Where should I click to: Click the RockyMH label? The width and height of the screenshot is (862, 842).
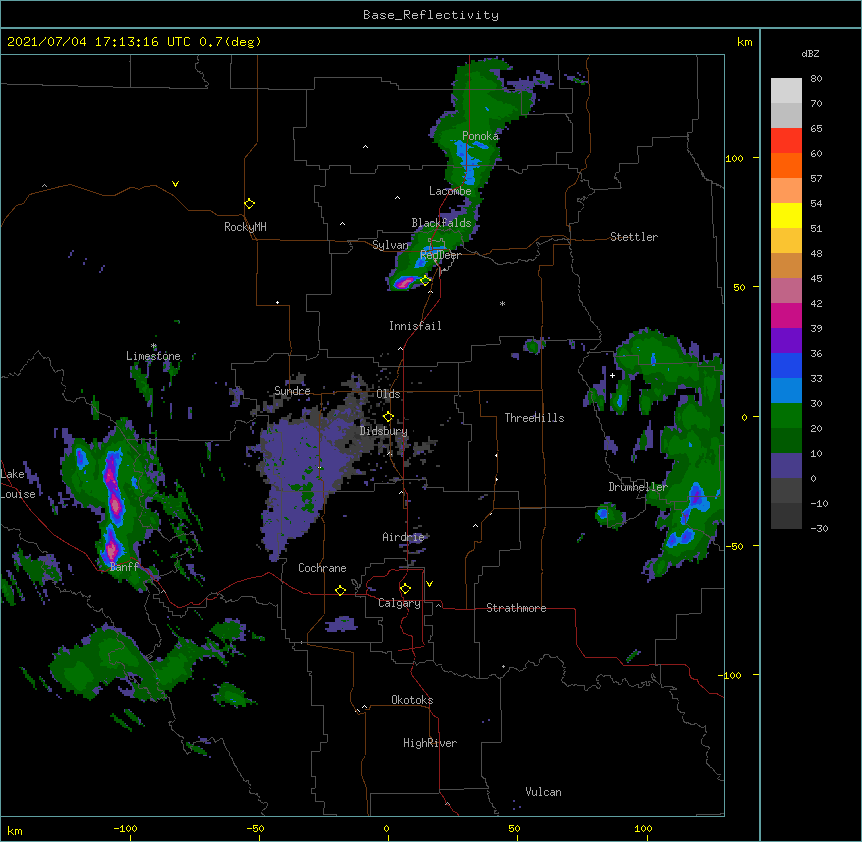pyautogui.click(x=245, y=226)
